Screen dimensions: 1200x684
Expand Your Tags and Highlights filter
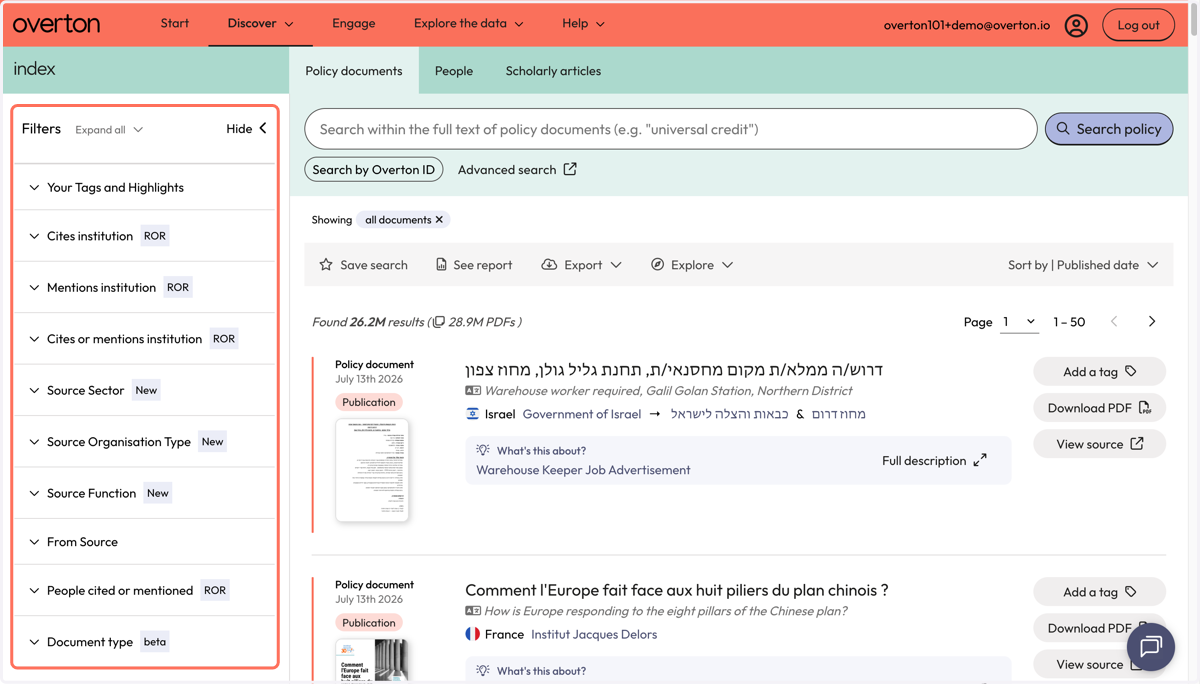pos(144,187)
